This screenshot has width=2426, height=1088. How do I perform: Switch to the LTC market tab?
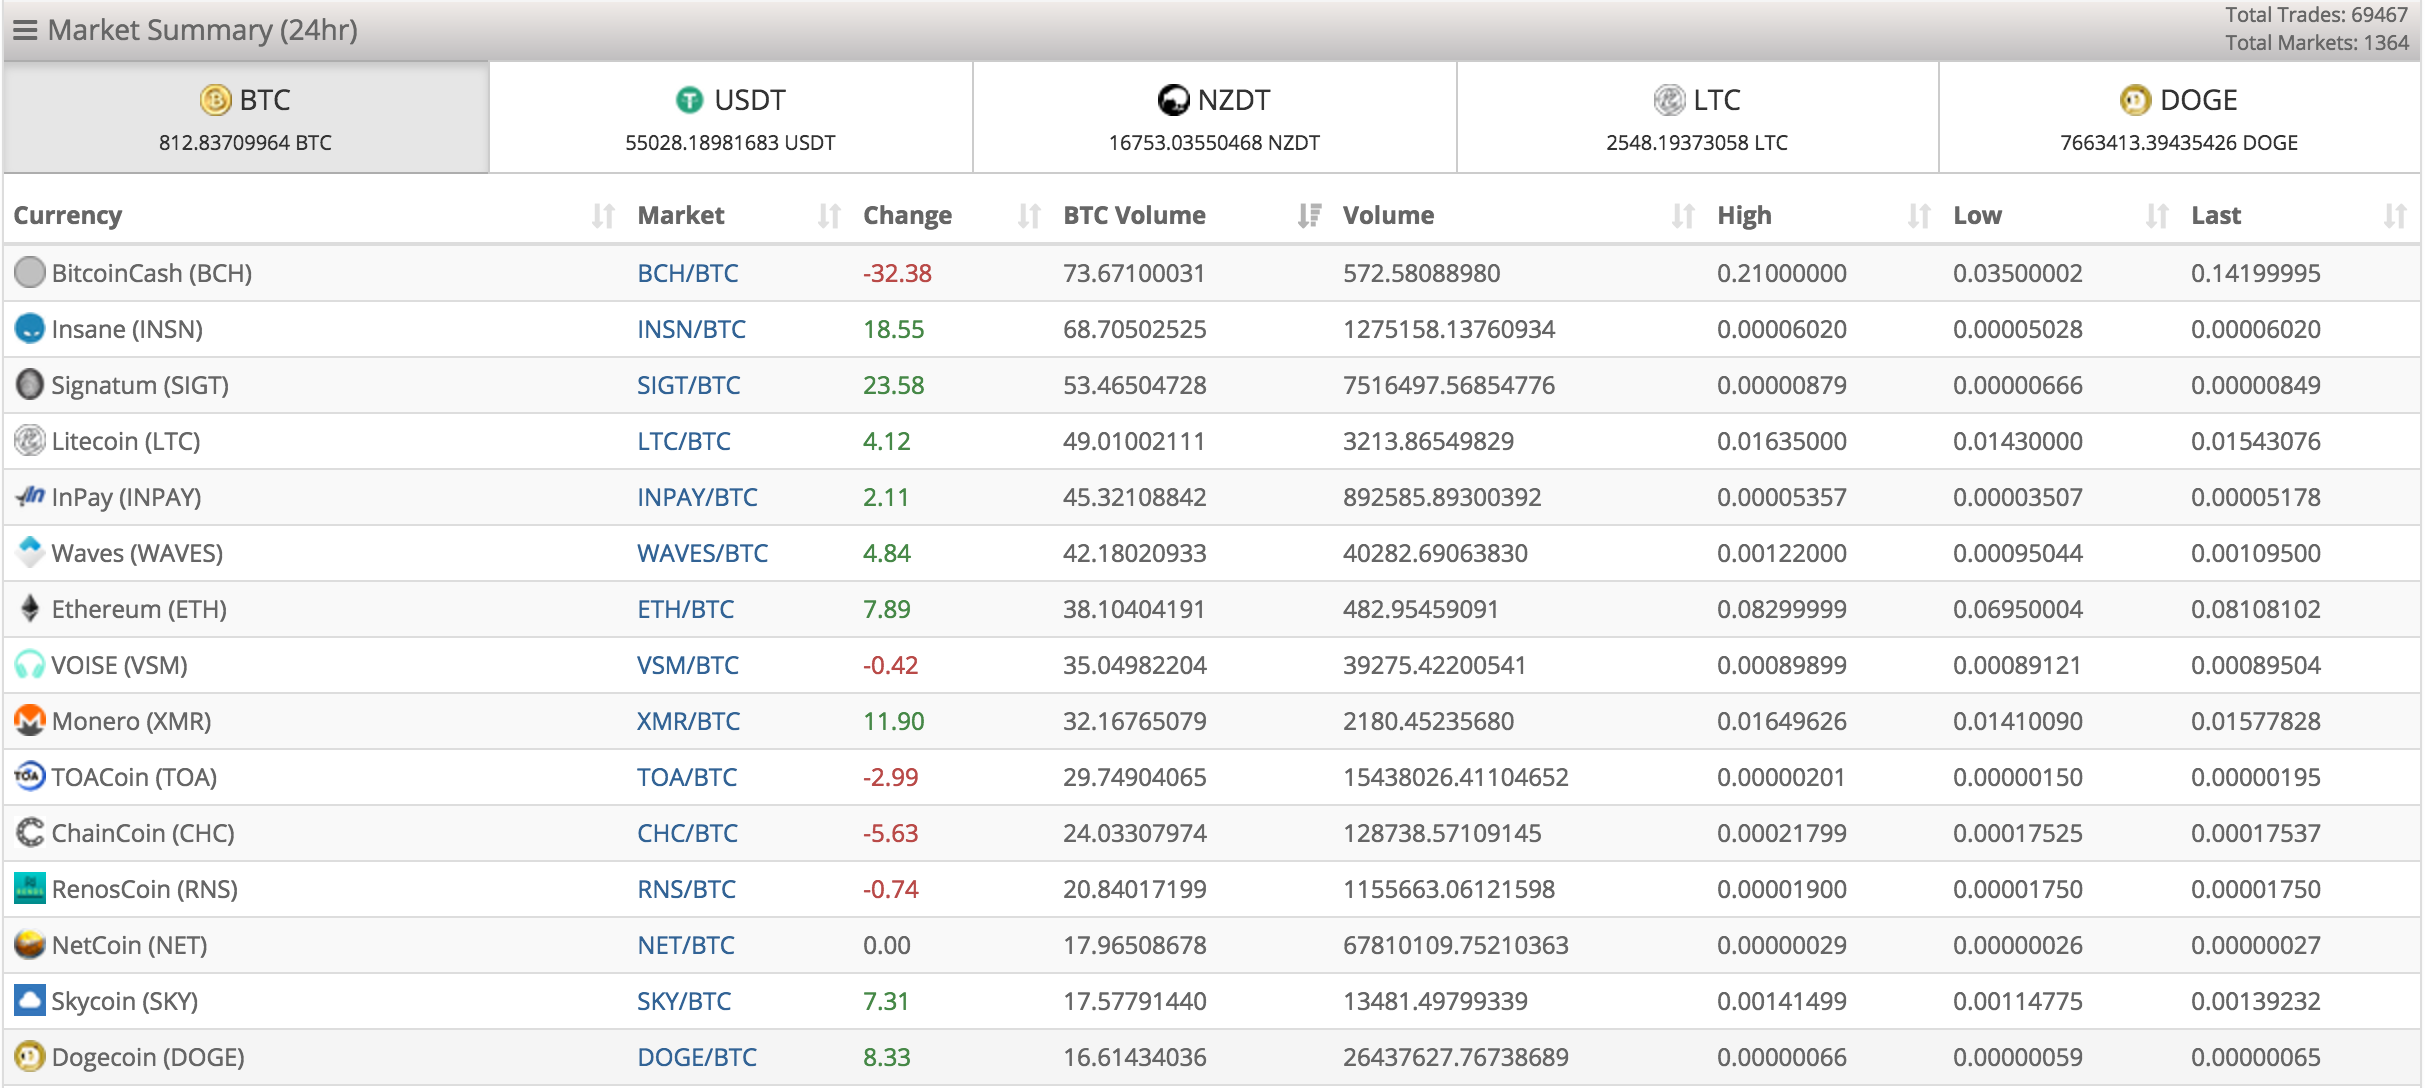[1697, 117]
